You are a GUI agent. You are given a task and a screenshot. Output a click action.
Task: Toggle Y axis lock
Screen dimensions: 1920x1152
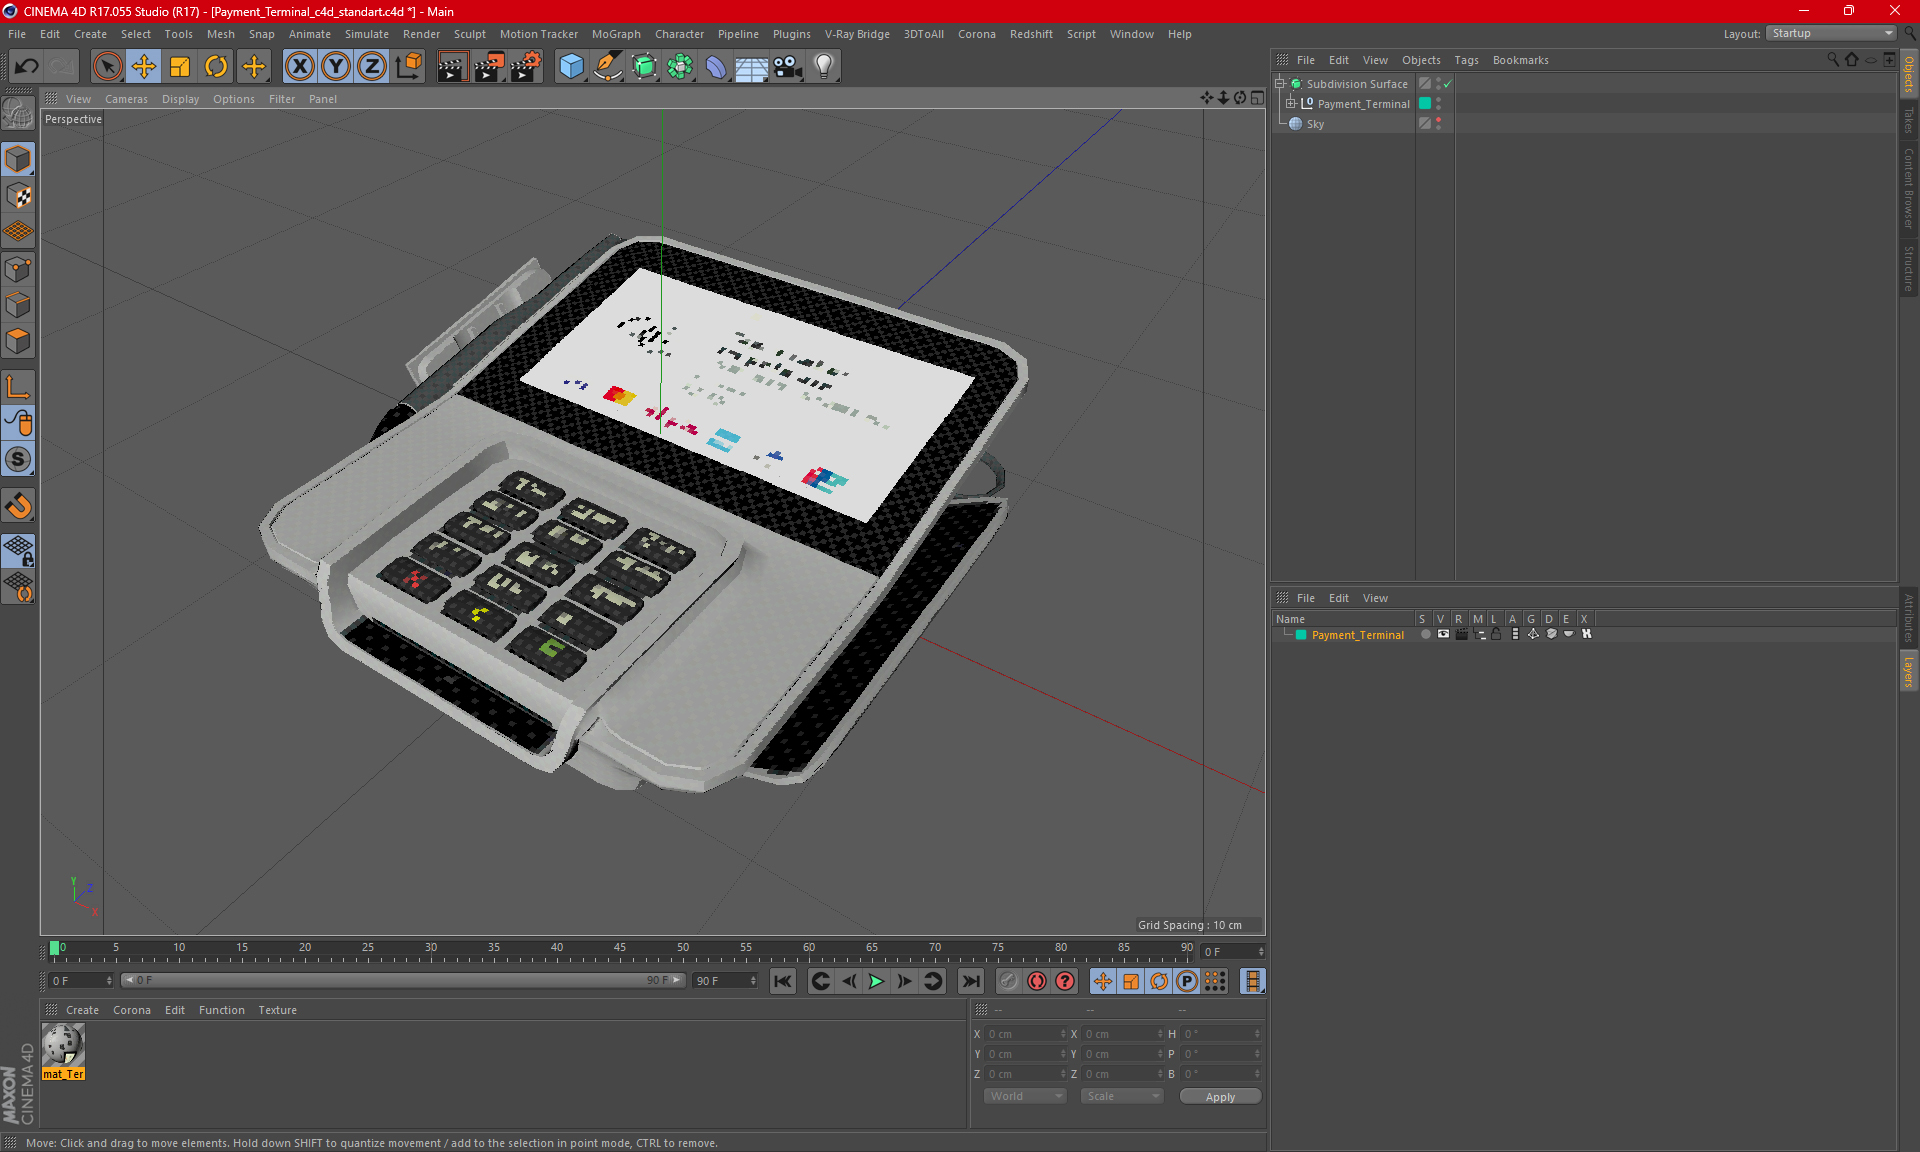coord(336,66)
